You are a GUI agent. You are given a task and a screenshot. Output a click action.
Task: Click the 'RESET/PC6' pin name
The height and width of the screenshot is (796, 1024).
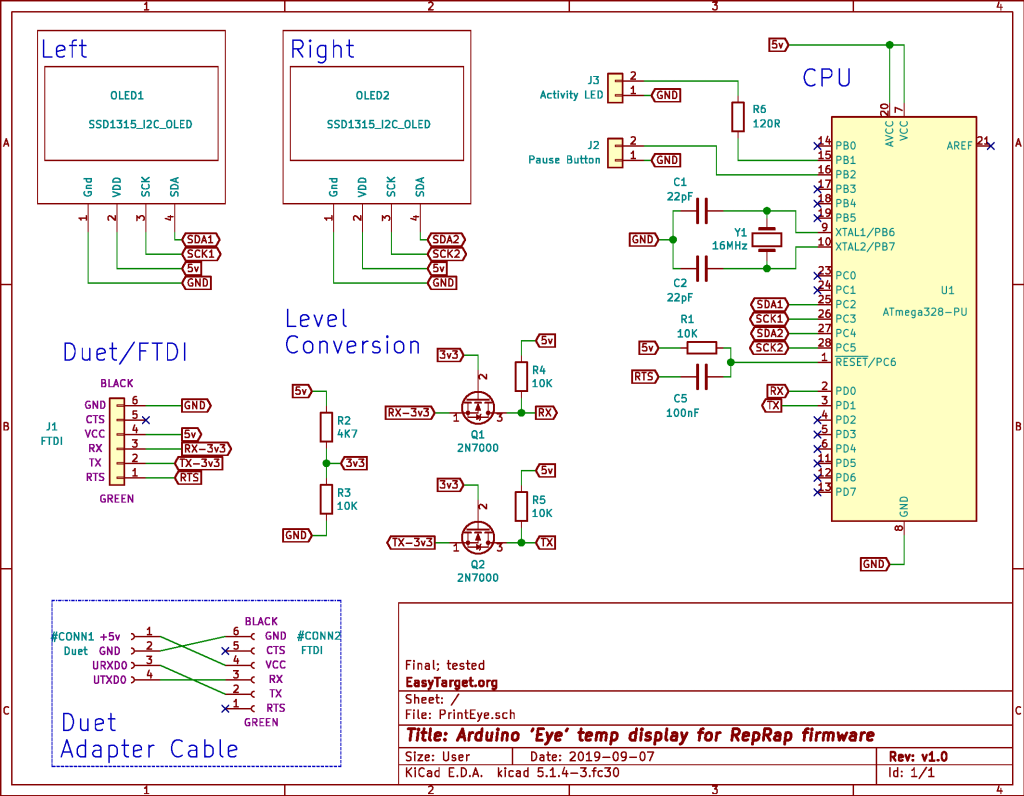coord(866,362)
